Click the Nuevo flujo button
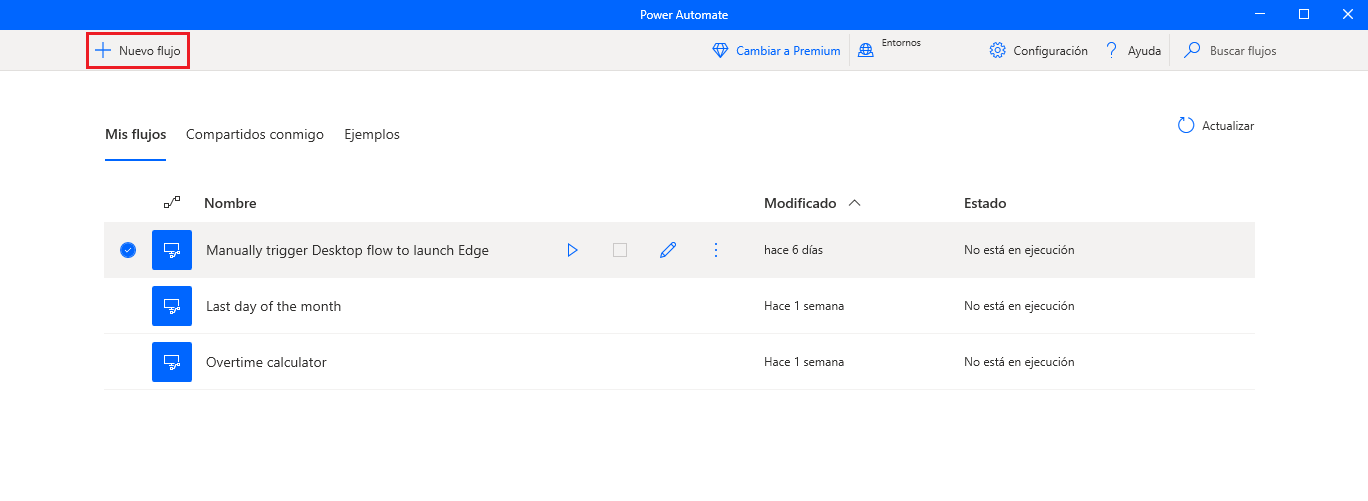Viewport: 1368px width, 501px height. (138, 50)
